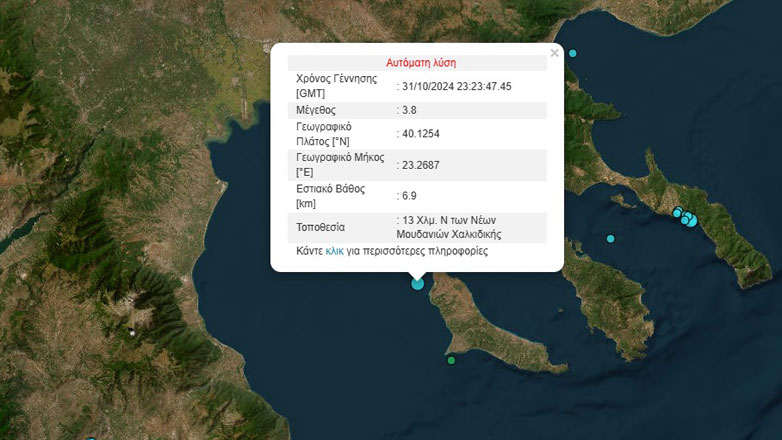Select the isolated cyan marker in the gulf
This screenshot has height=440, width=782.
point(610,239)
